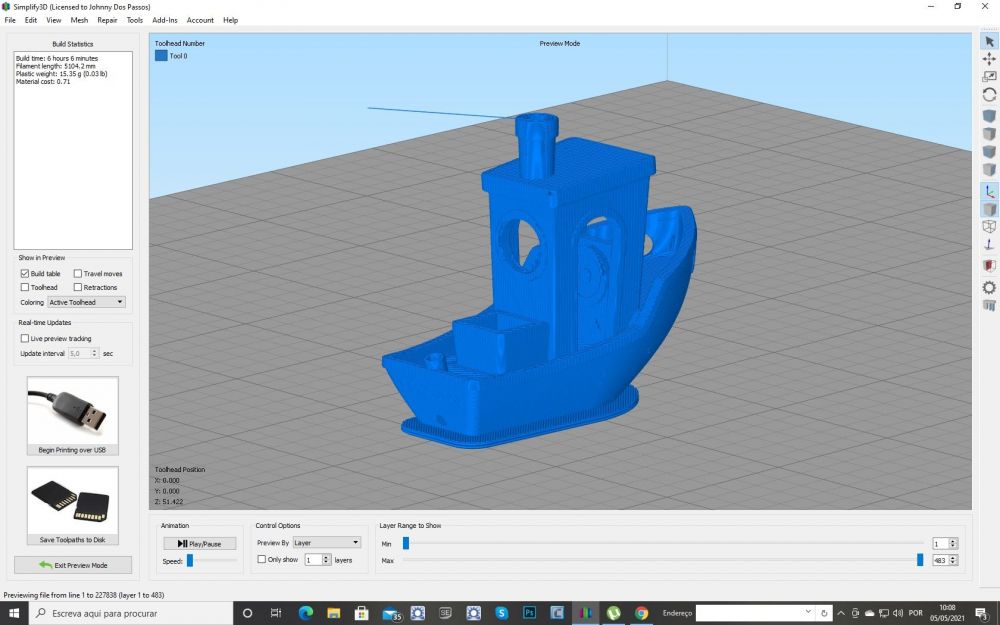The width and height of the screenshot is (1000, 625).
Task: Choose the scale model tool
Action: click(989, 76)
